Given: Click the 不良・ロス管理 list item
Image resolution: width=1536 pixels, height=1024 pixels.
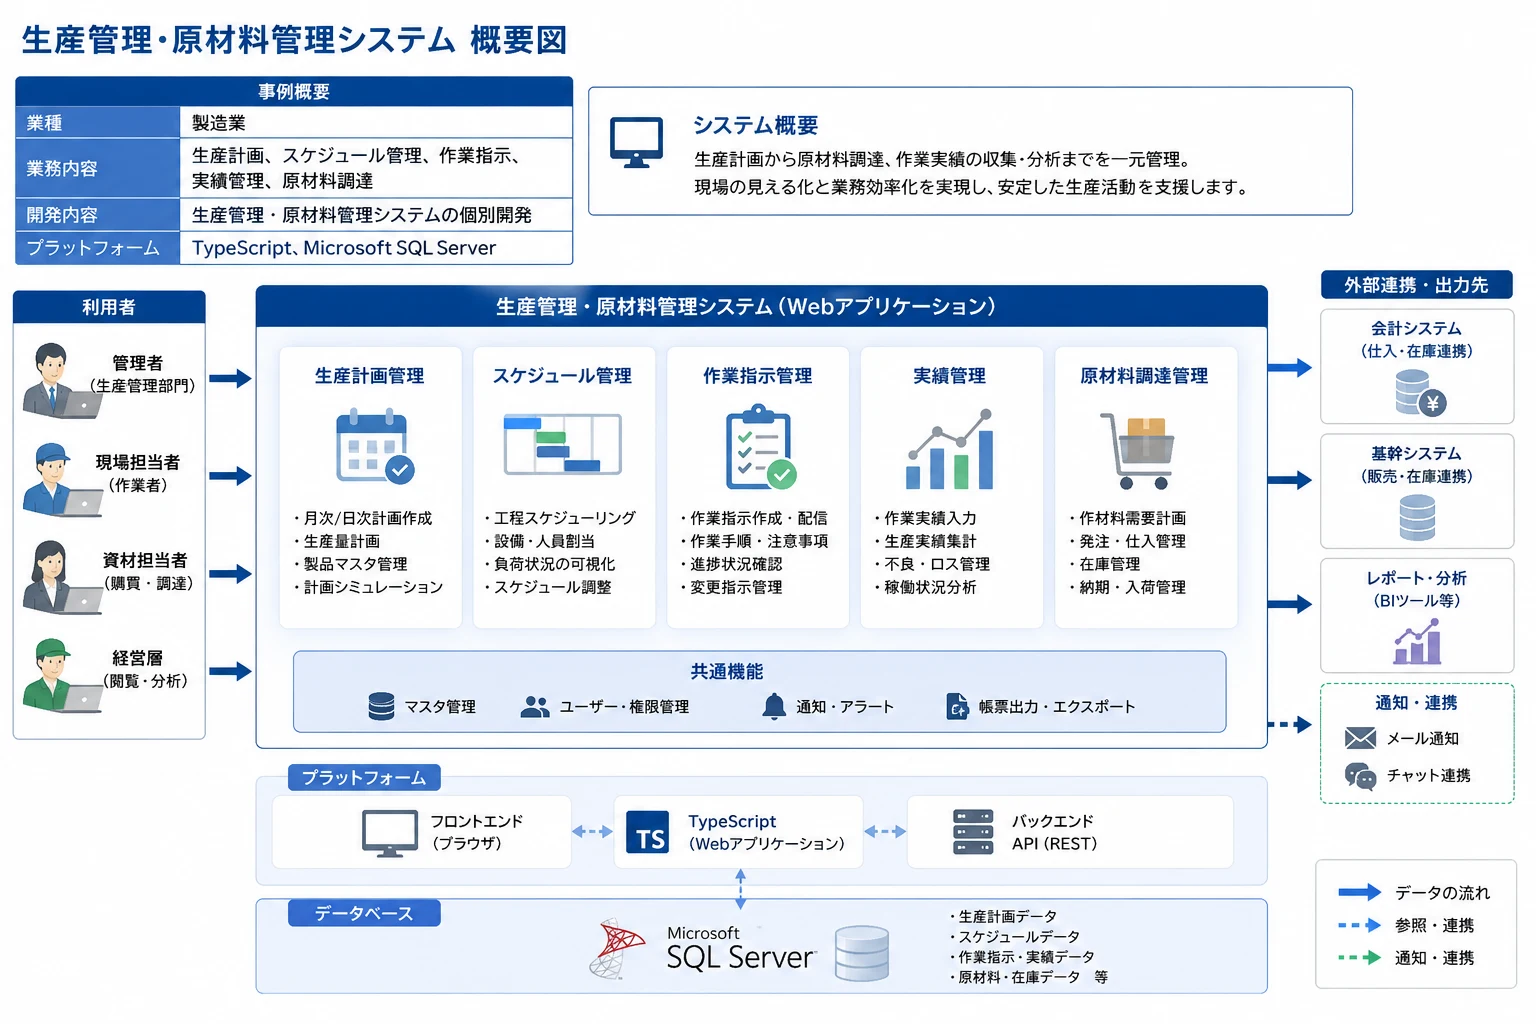Looking at the screenshot, I should 932,564.
